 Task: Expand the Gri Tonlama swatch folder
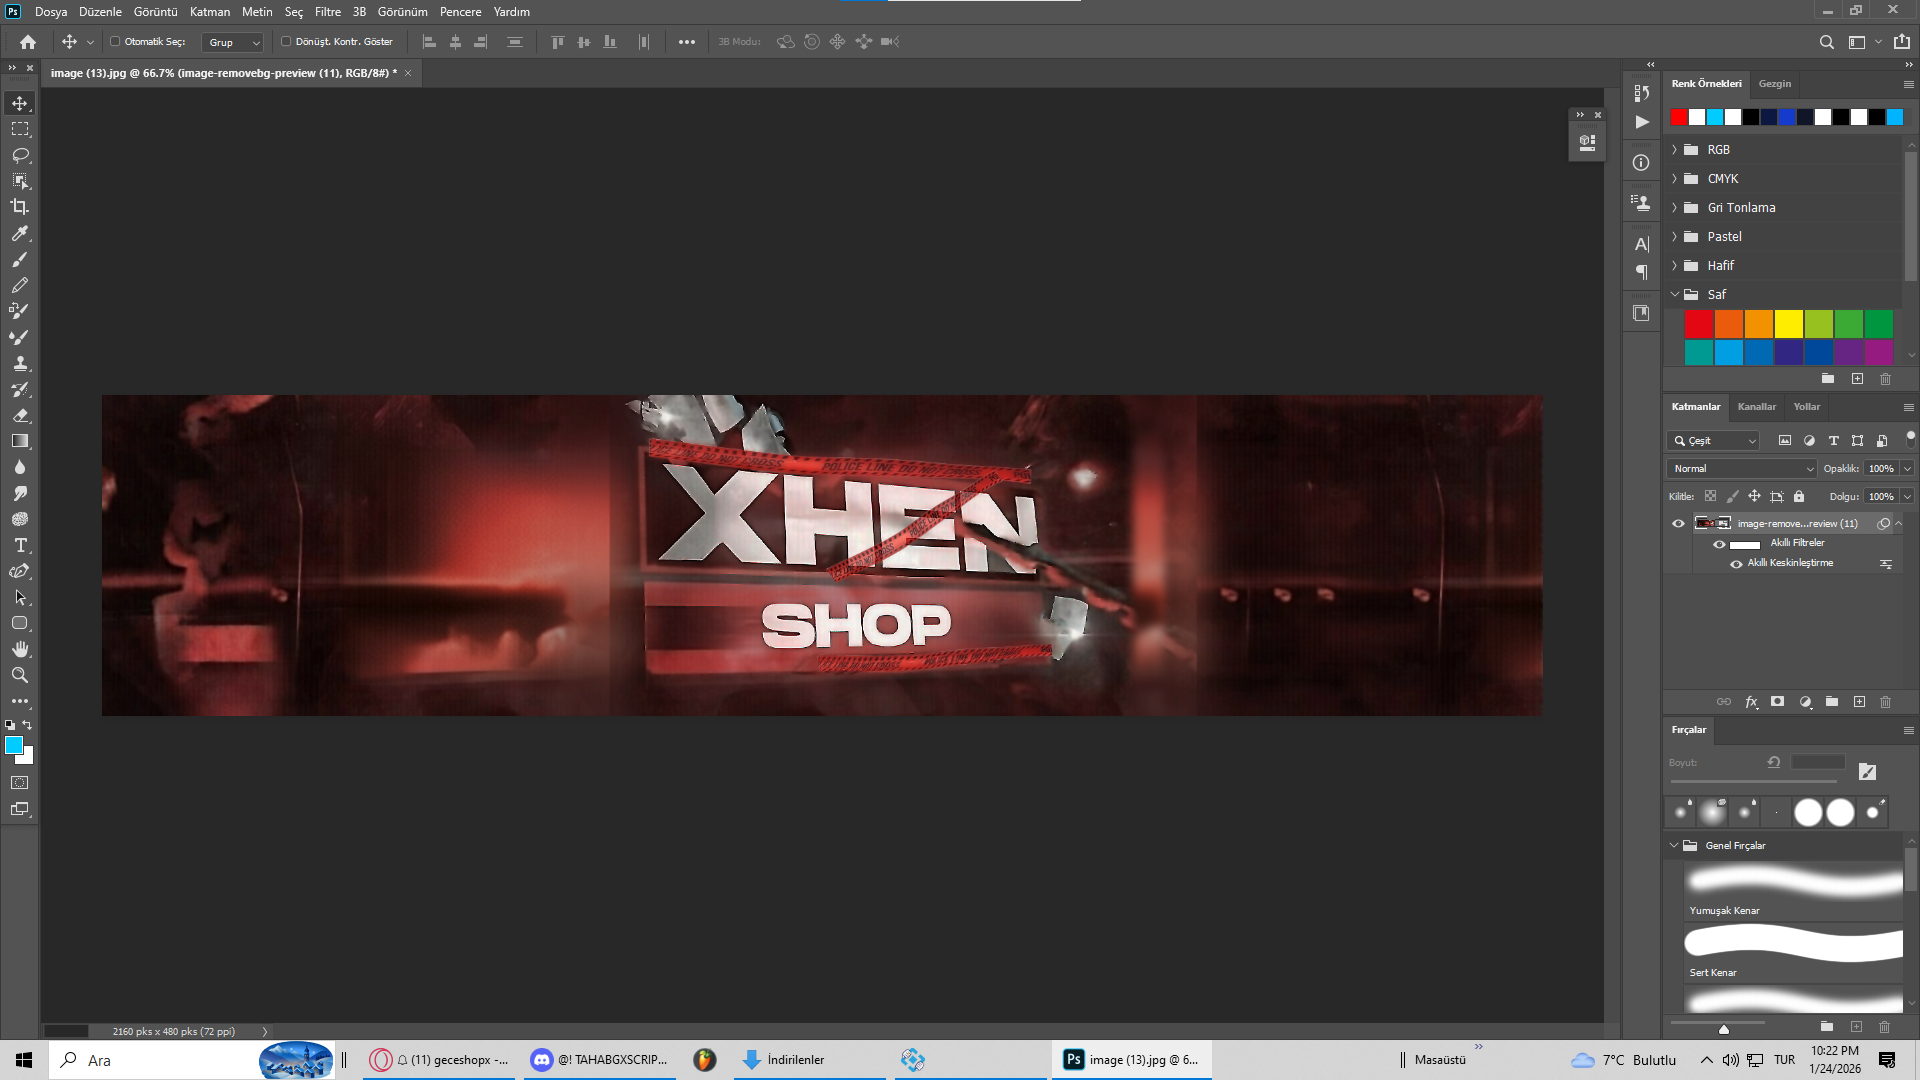click(1675, 208)
